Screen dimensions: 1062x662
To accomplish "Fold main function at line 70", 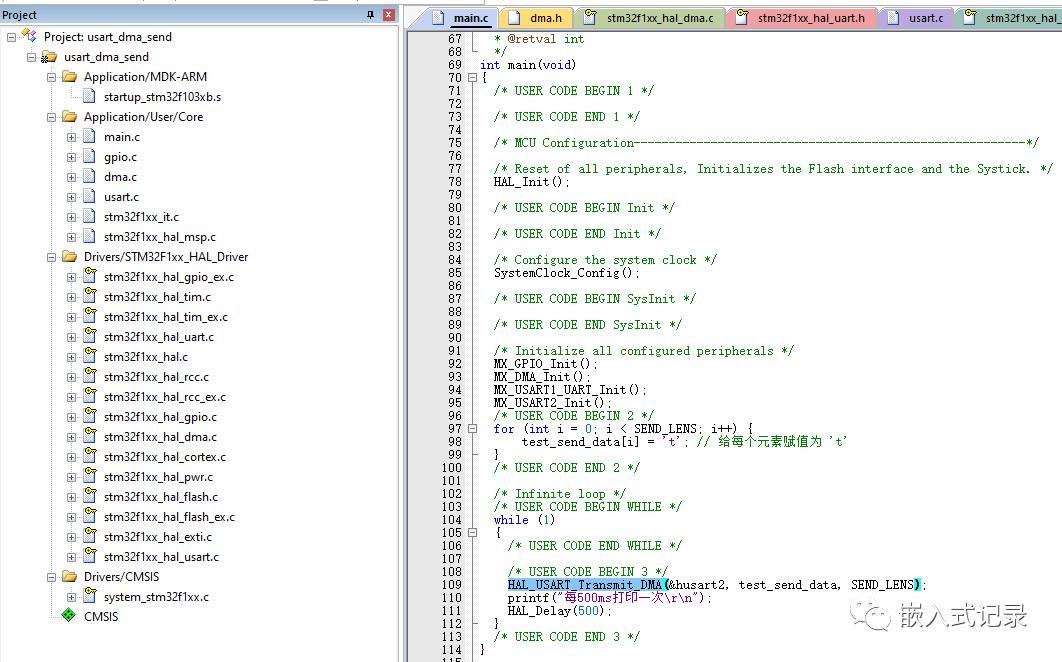I will coord(473,78).
